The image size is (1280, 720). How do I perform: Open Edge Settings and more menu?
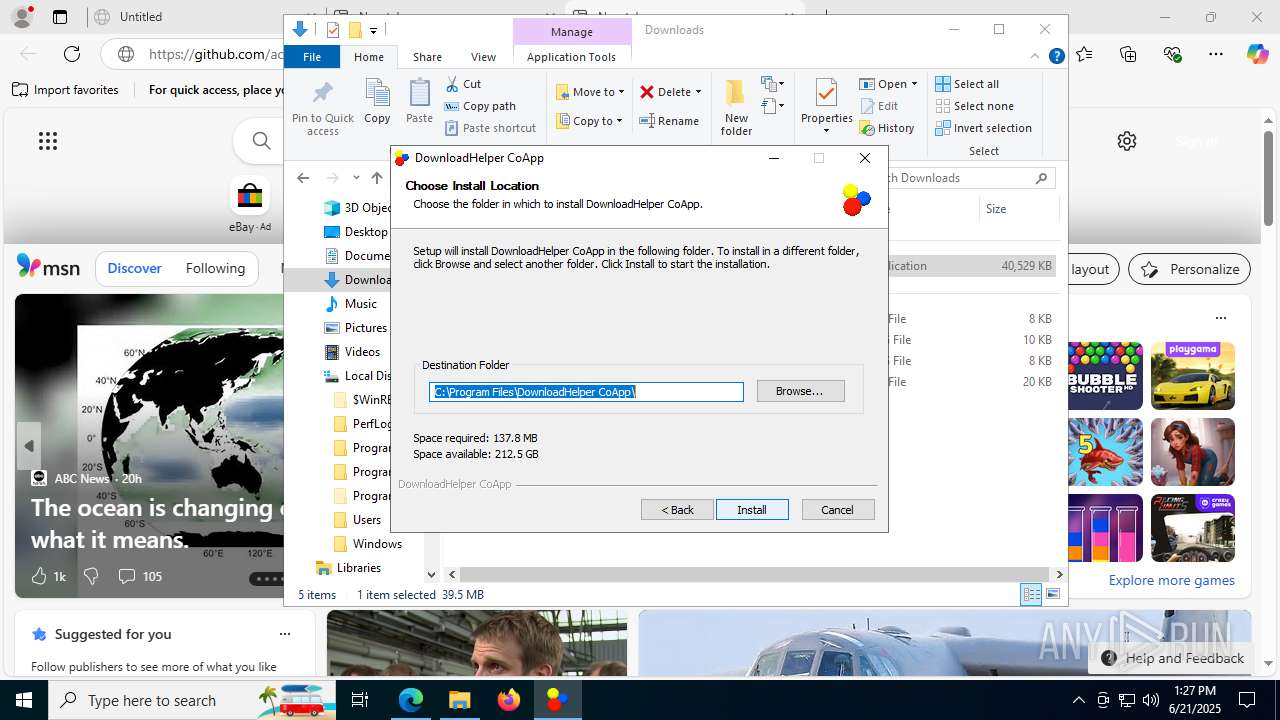click(1216, 54)
